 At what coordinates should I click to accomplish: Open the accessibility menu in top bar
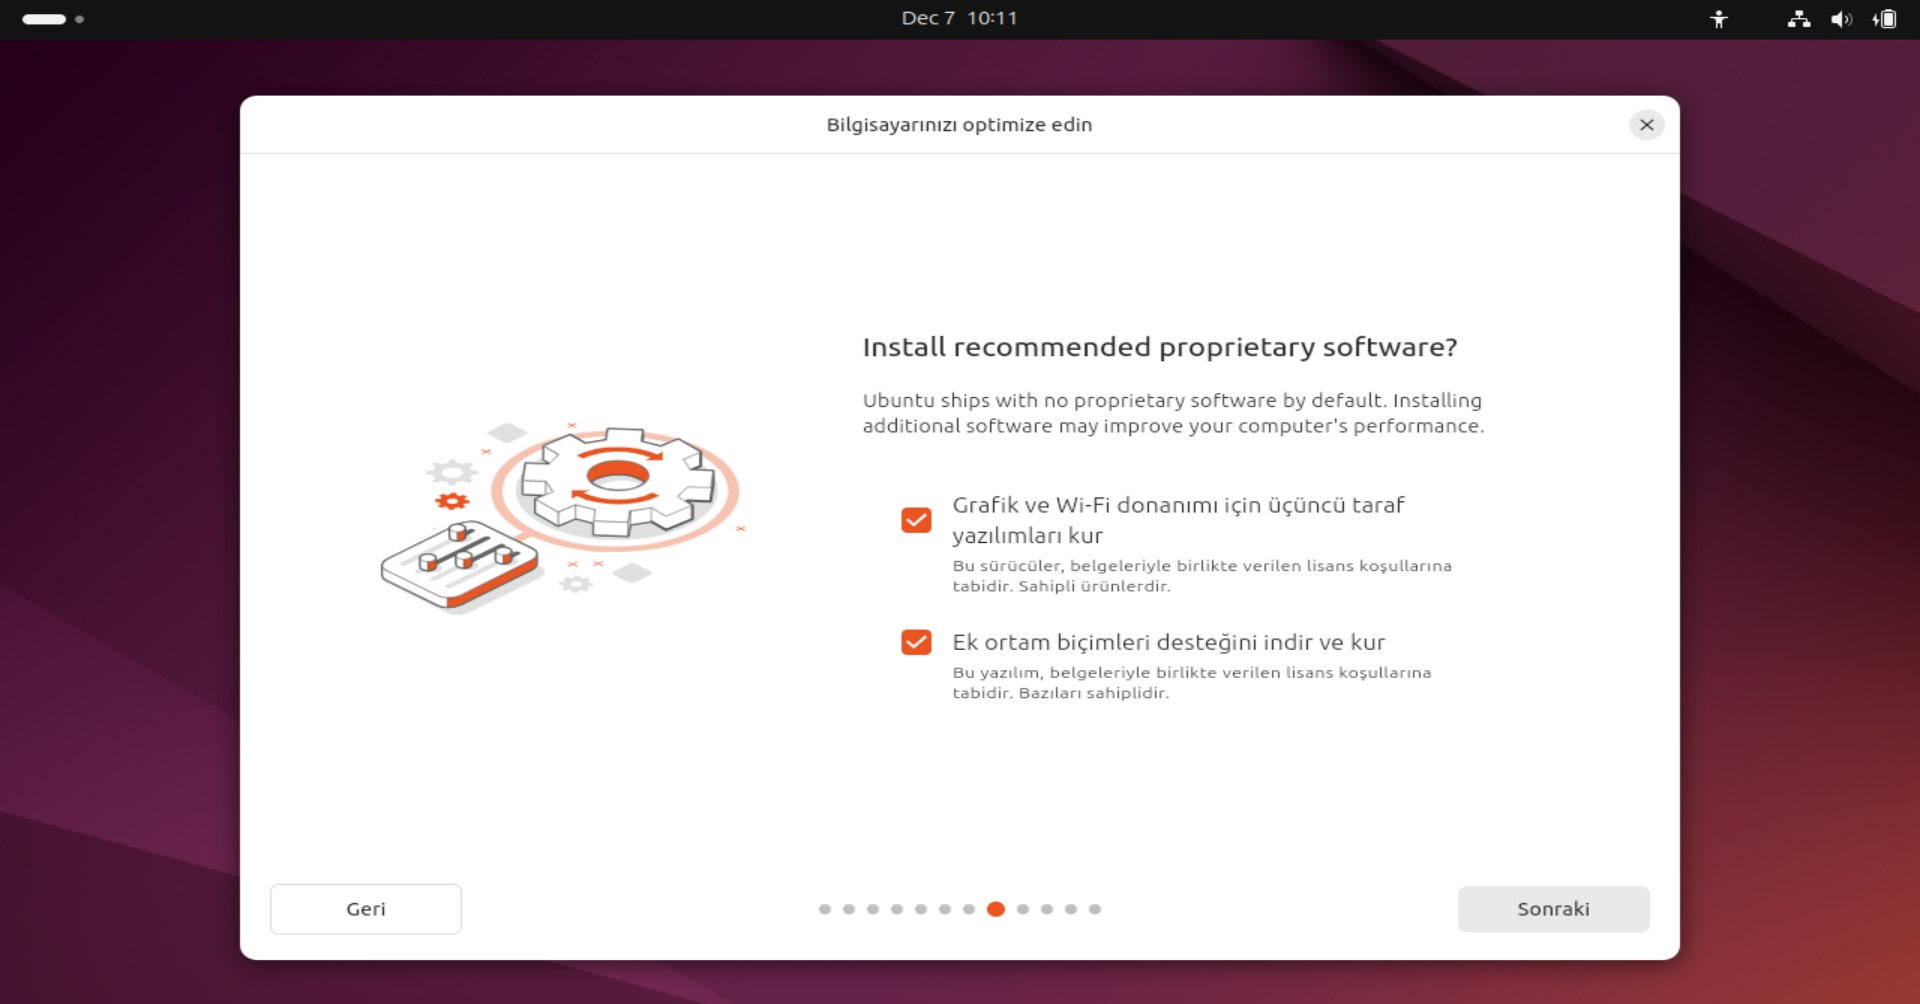[x=1718, y=19]
